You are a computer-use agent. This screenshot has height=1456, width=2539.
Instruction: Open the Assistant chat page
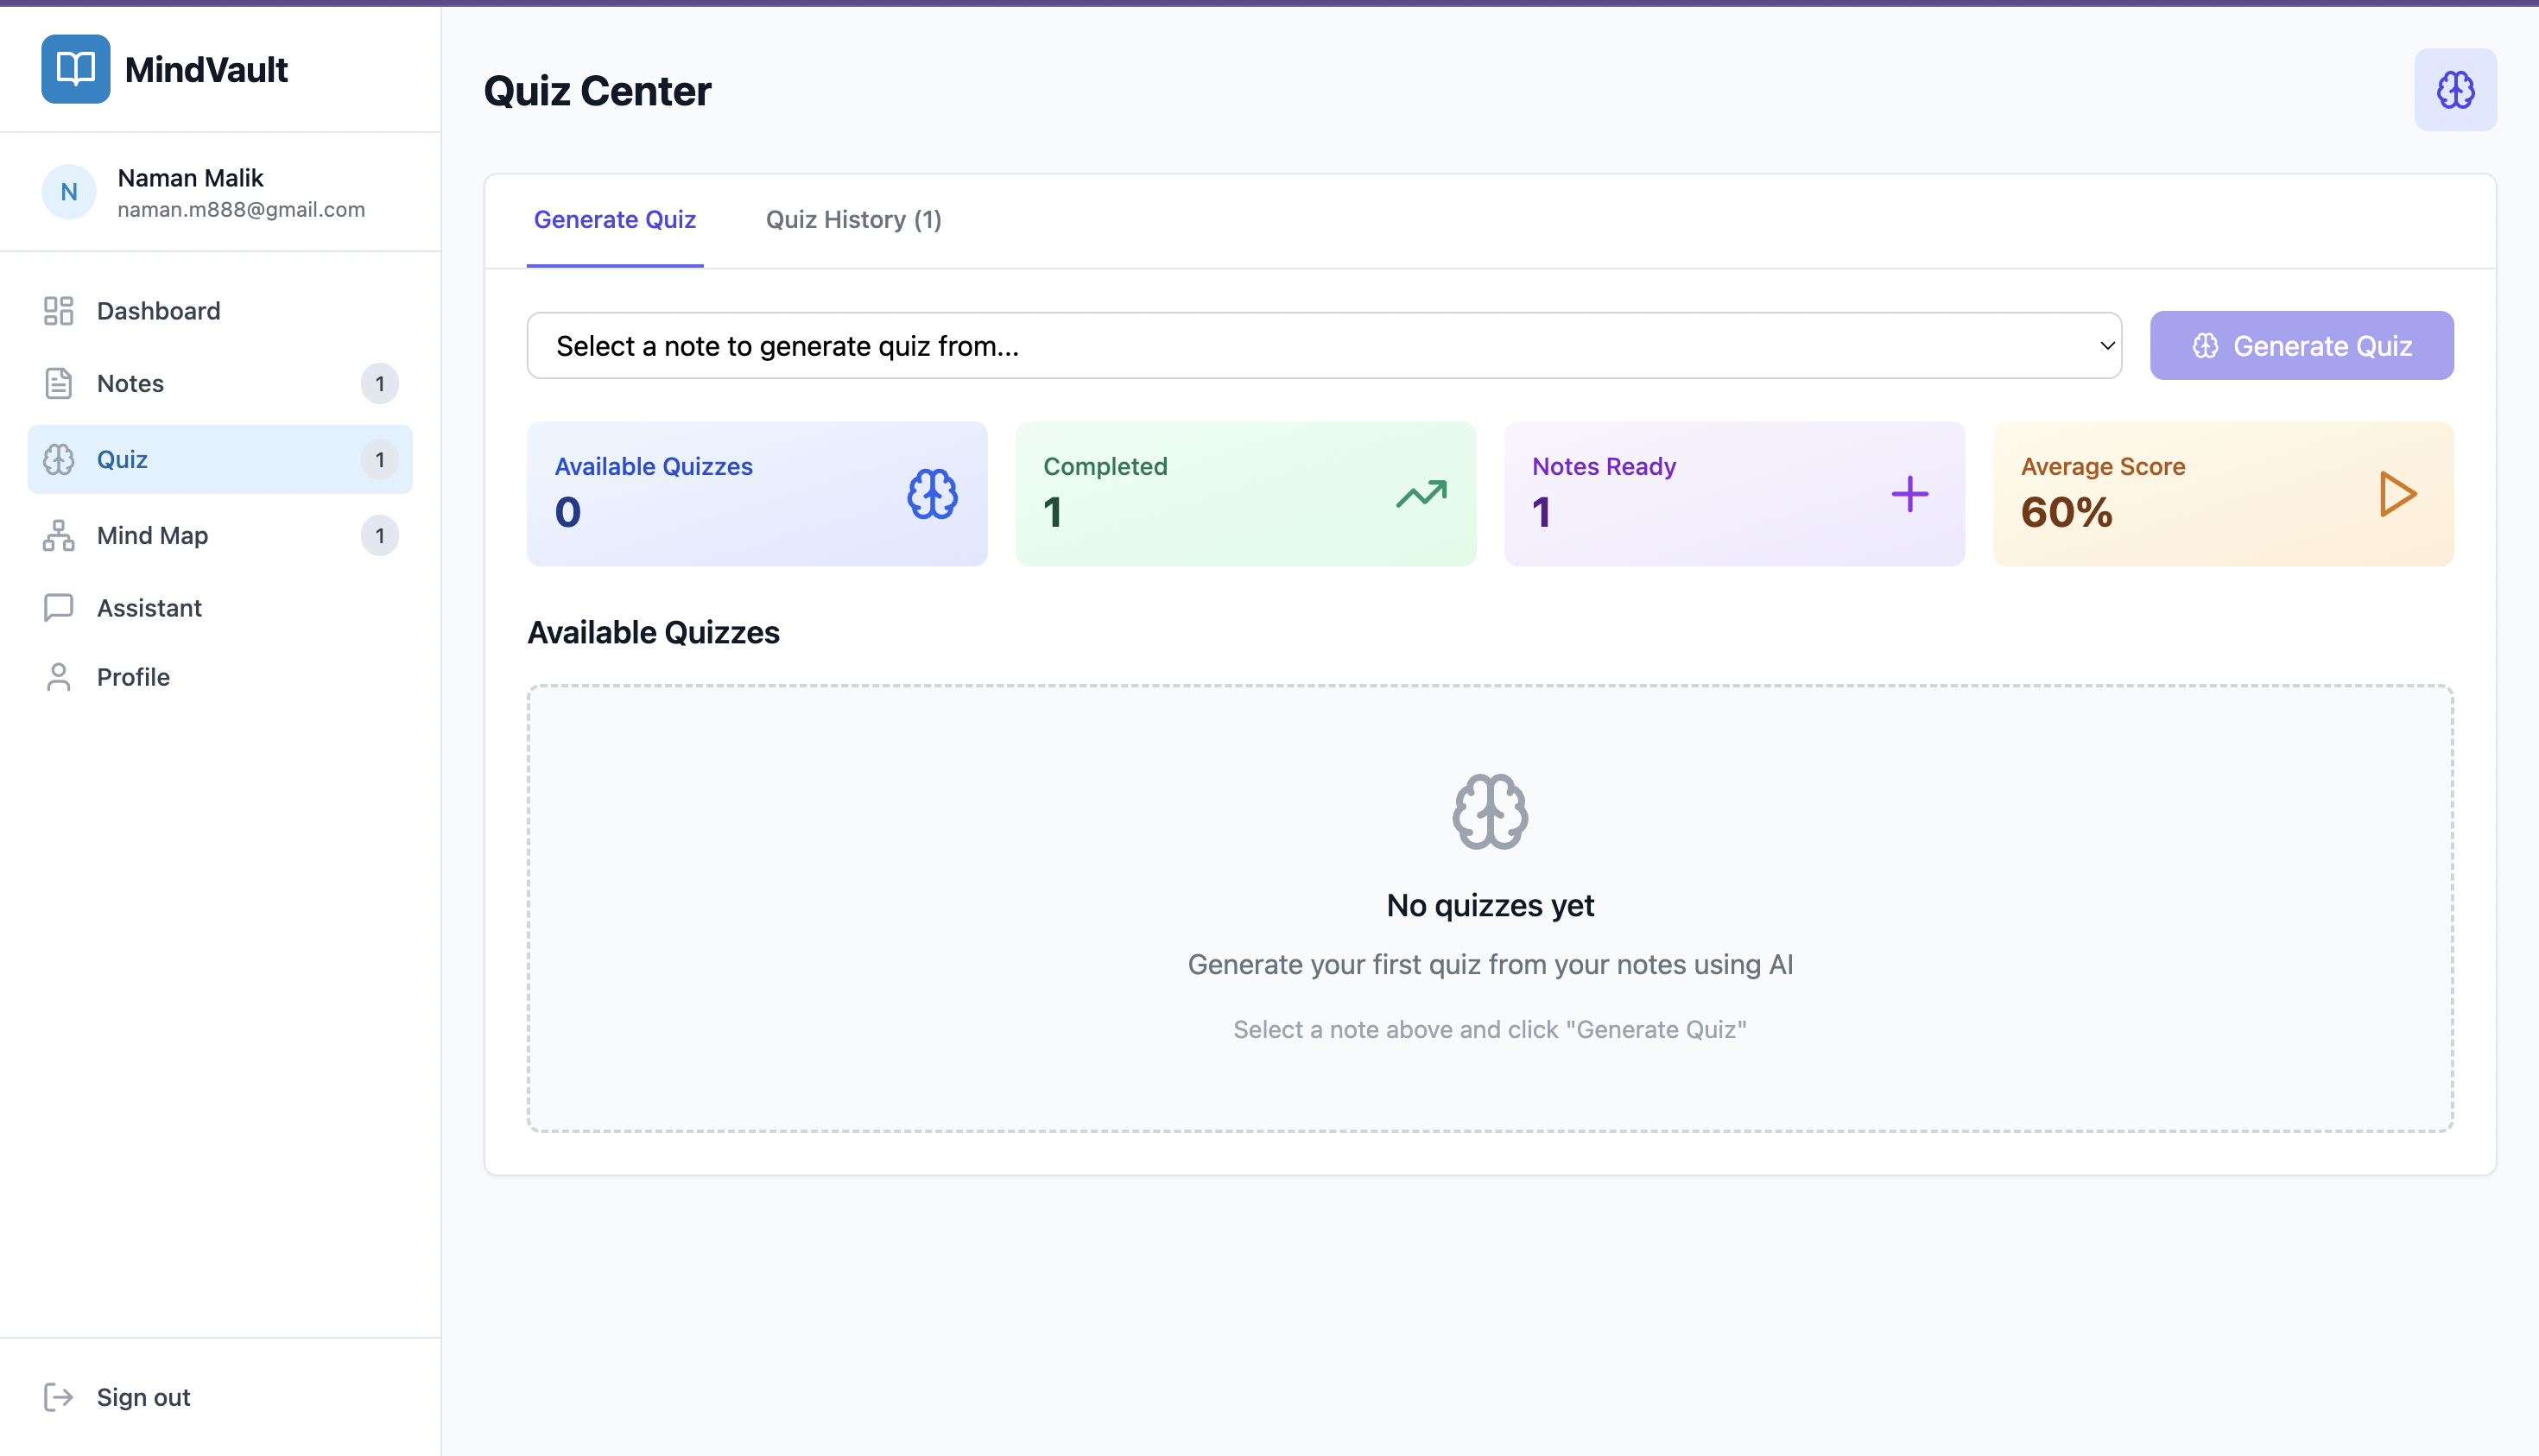[x=149, y=608]
